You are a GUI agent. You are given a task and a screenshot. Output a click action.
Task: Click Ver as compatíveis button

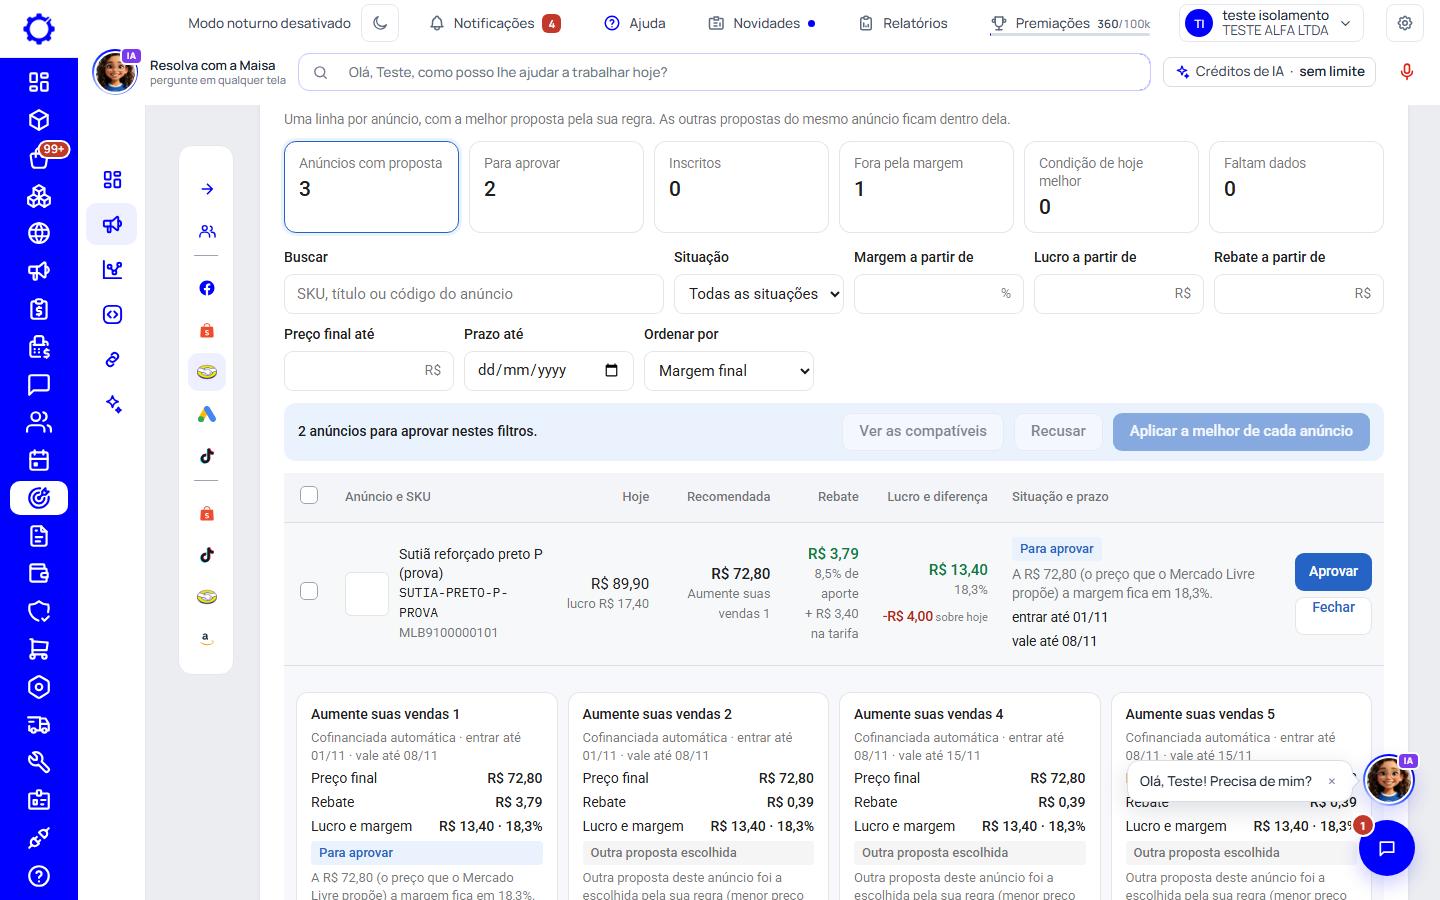[x=923, y=432]
